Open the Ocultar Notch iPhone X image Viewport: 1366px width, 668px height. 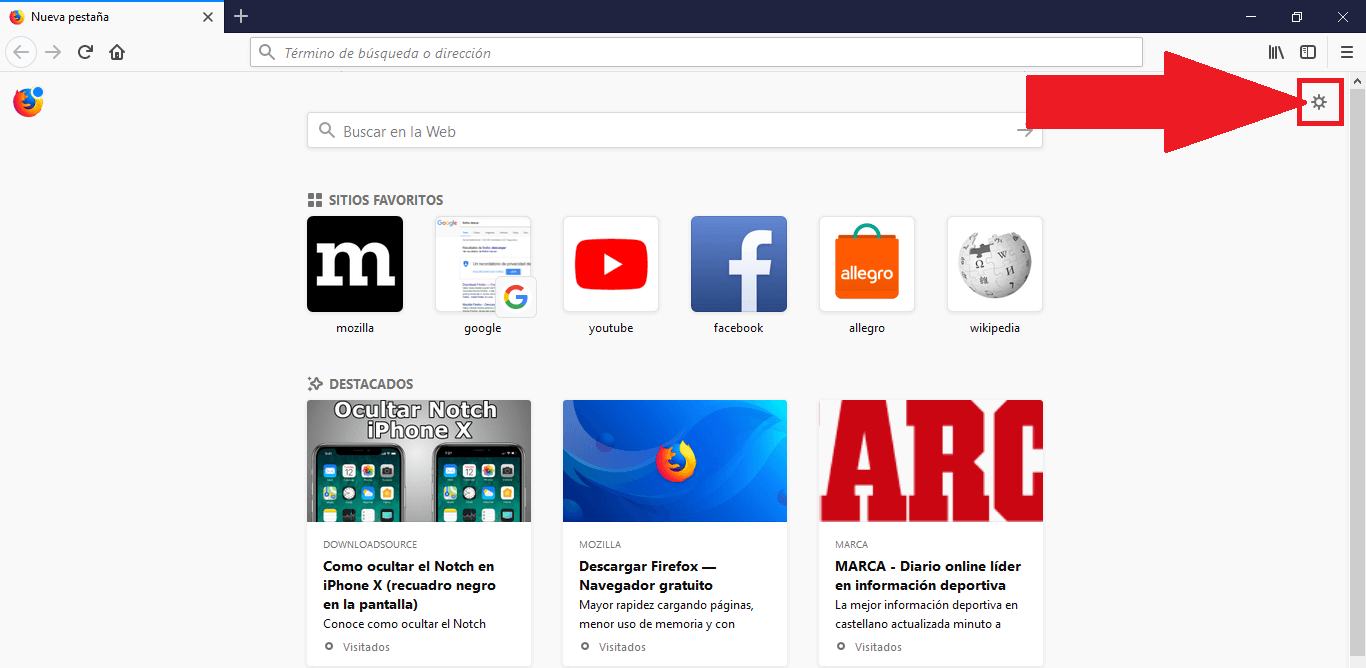[x=419, y=461]
